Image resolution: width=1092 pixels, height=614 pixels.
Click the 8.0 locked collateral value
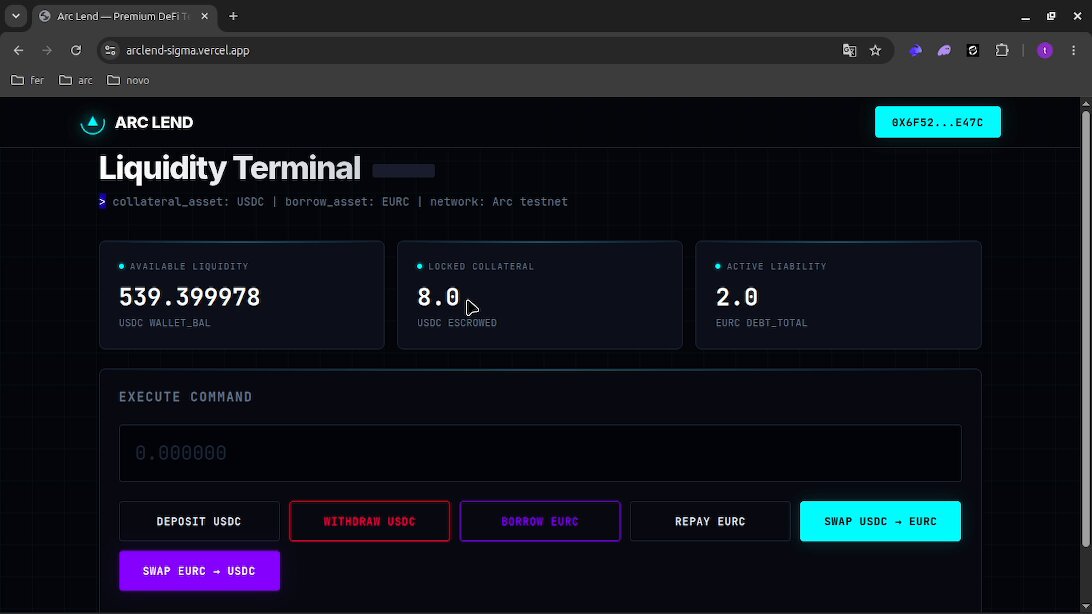tap(438, 297)
